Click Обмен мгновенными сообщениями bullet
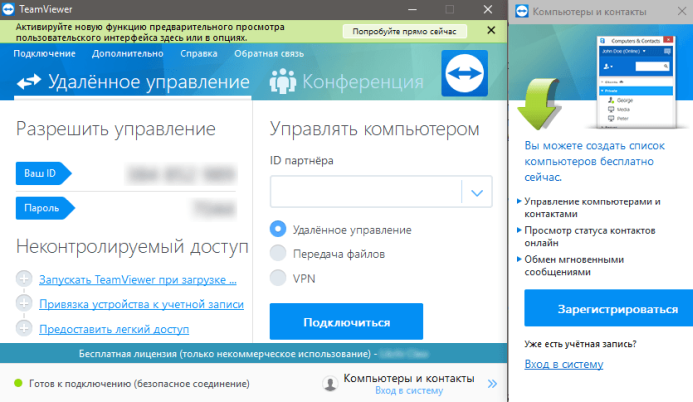 pos(574,265)
